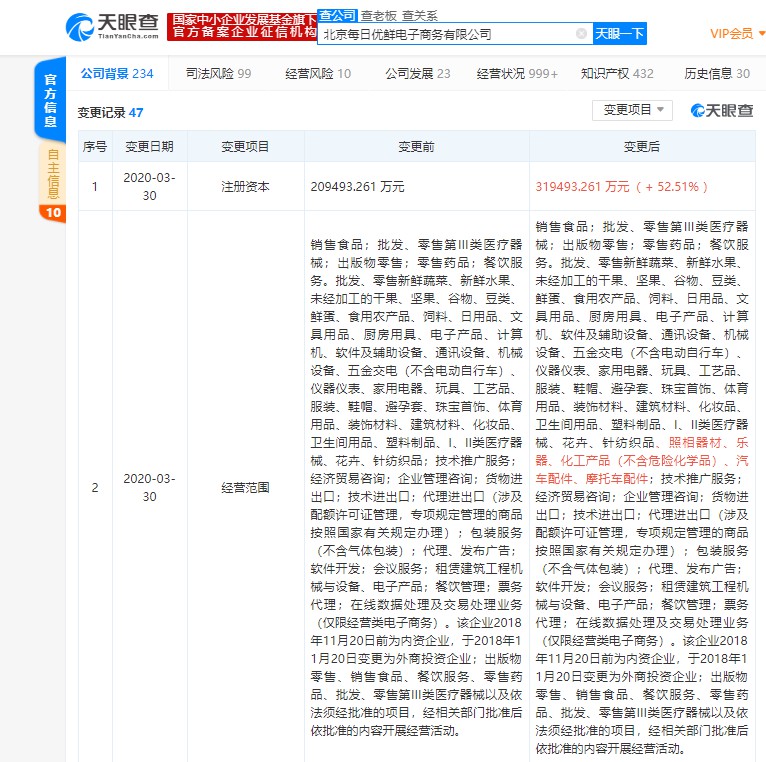The width and height of the screenshot is (766, 762).
Task: Click the VIP会员 link
Action: pos(731,33)
